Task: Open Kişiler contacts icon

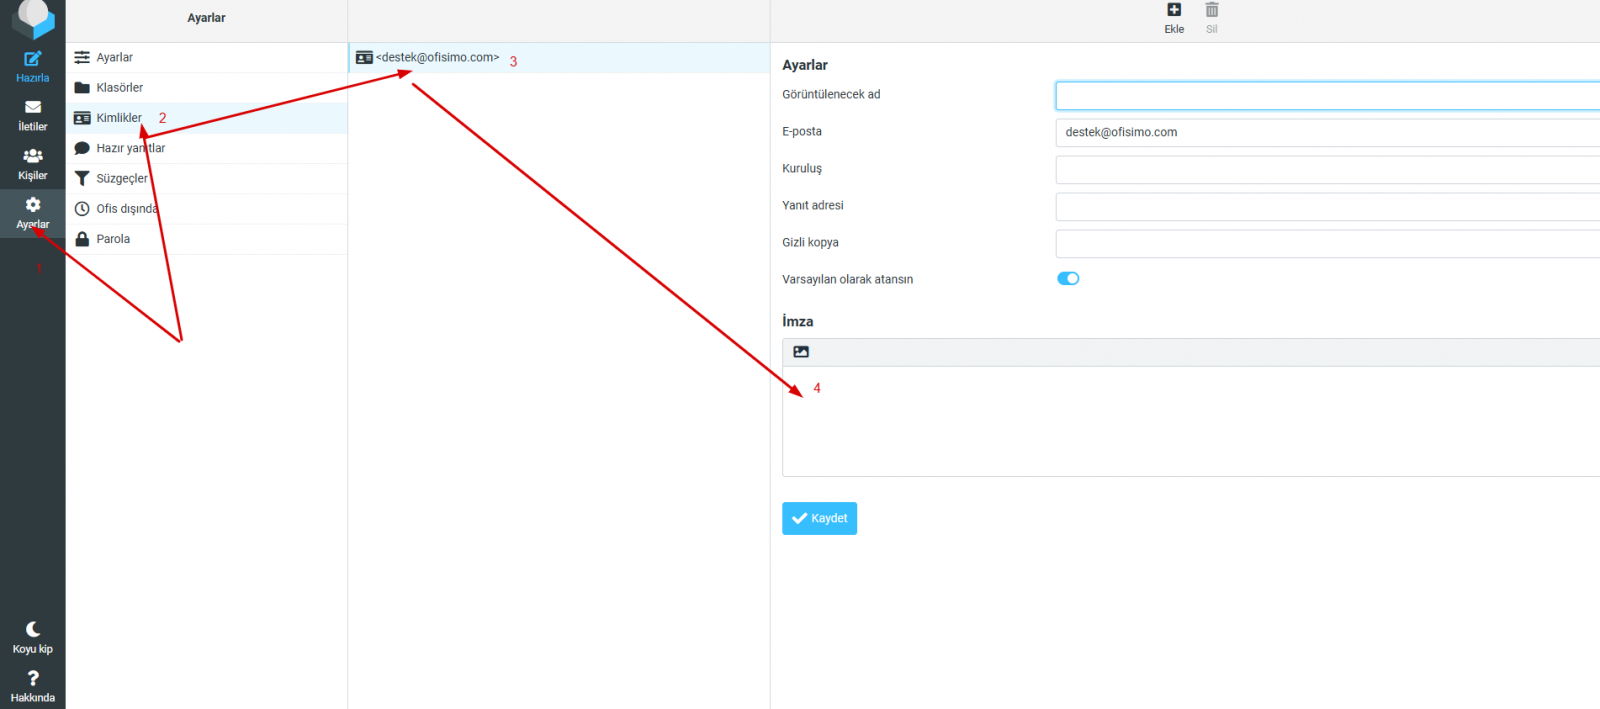Action: pos(32,157)
